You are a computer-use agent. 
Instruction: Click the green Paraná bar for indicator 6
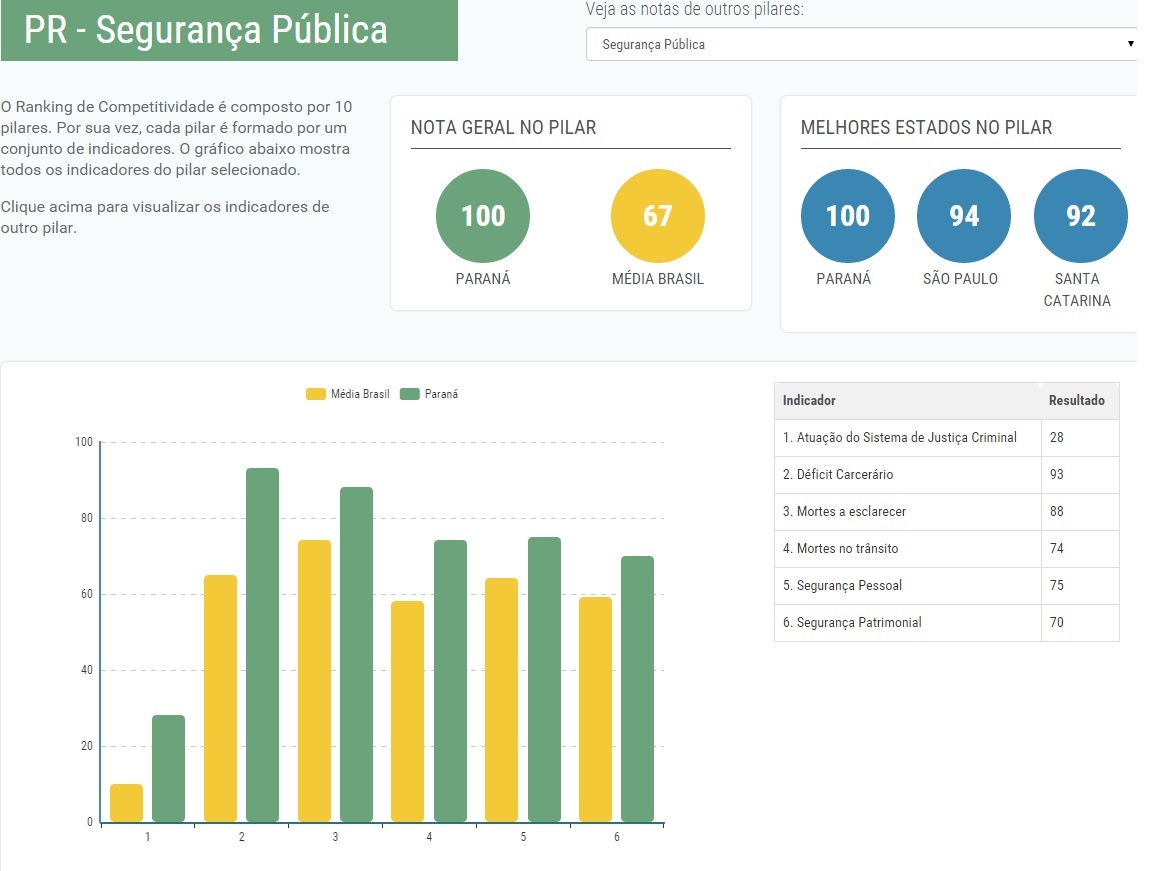pyautogui.click(x=637, y=689)
